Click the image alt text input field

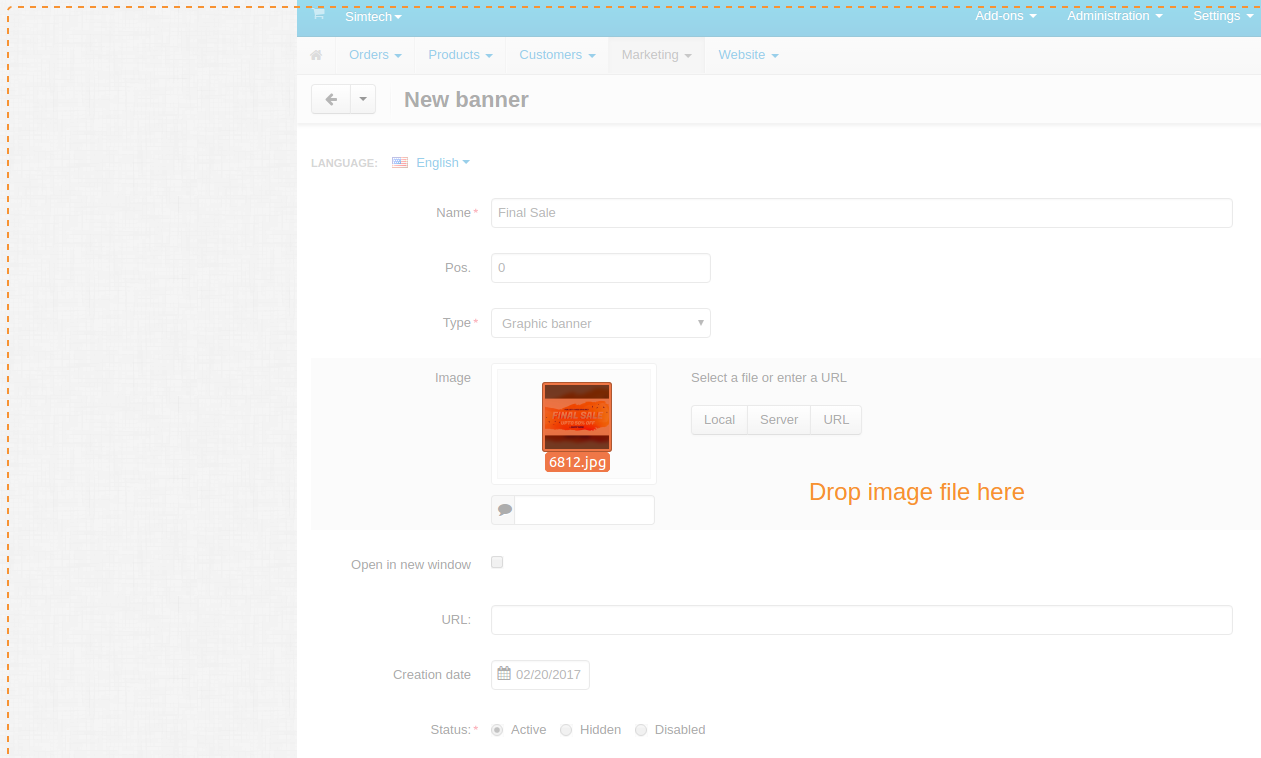coord(584,510)
